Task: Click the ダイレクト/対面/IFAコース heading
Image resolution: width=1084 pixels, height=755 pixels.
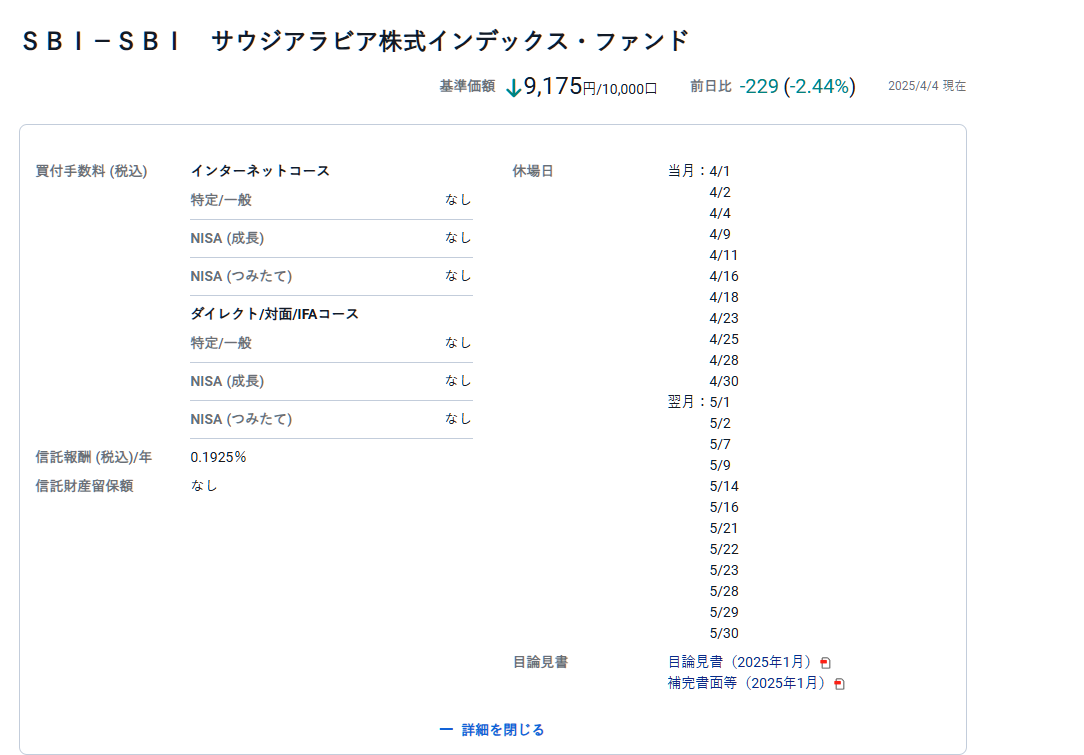Action: pyautogui.click(x=274, y=314)
